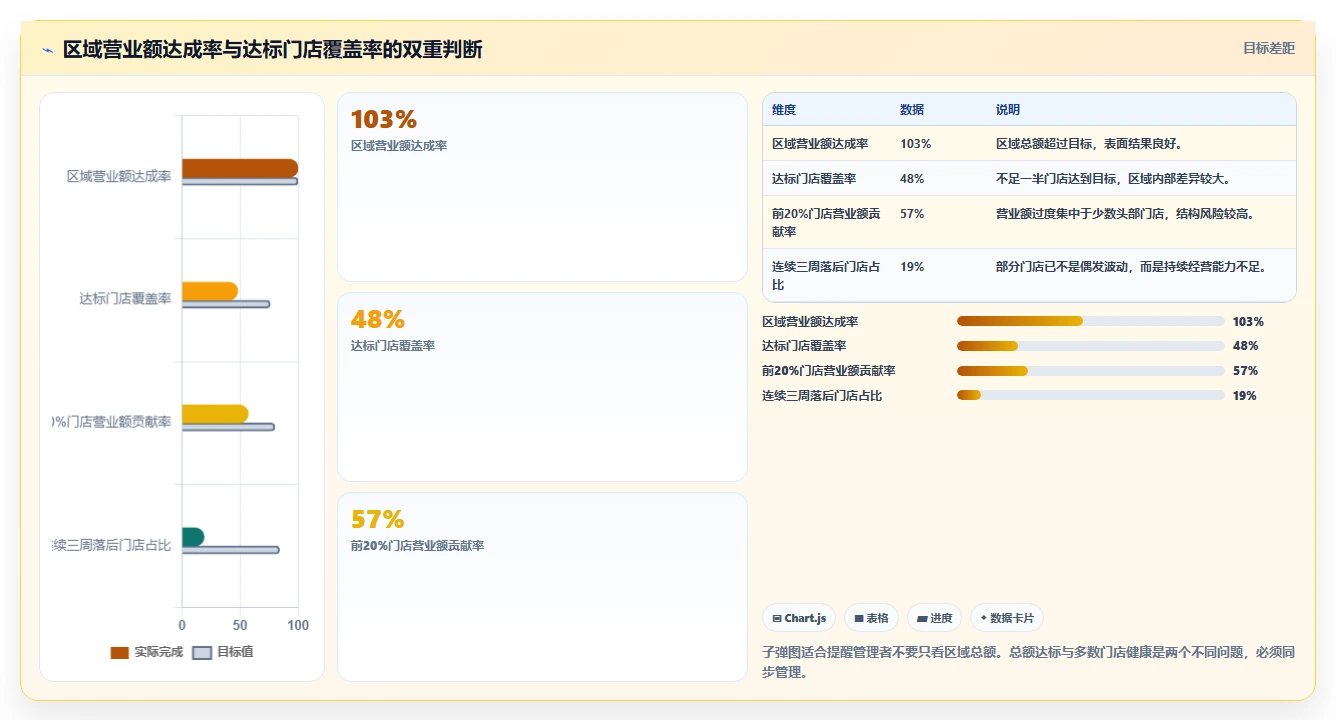
Task: Click caption 达标门店覆盖率 under the 48% card
Action: tap(393, 346)
